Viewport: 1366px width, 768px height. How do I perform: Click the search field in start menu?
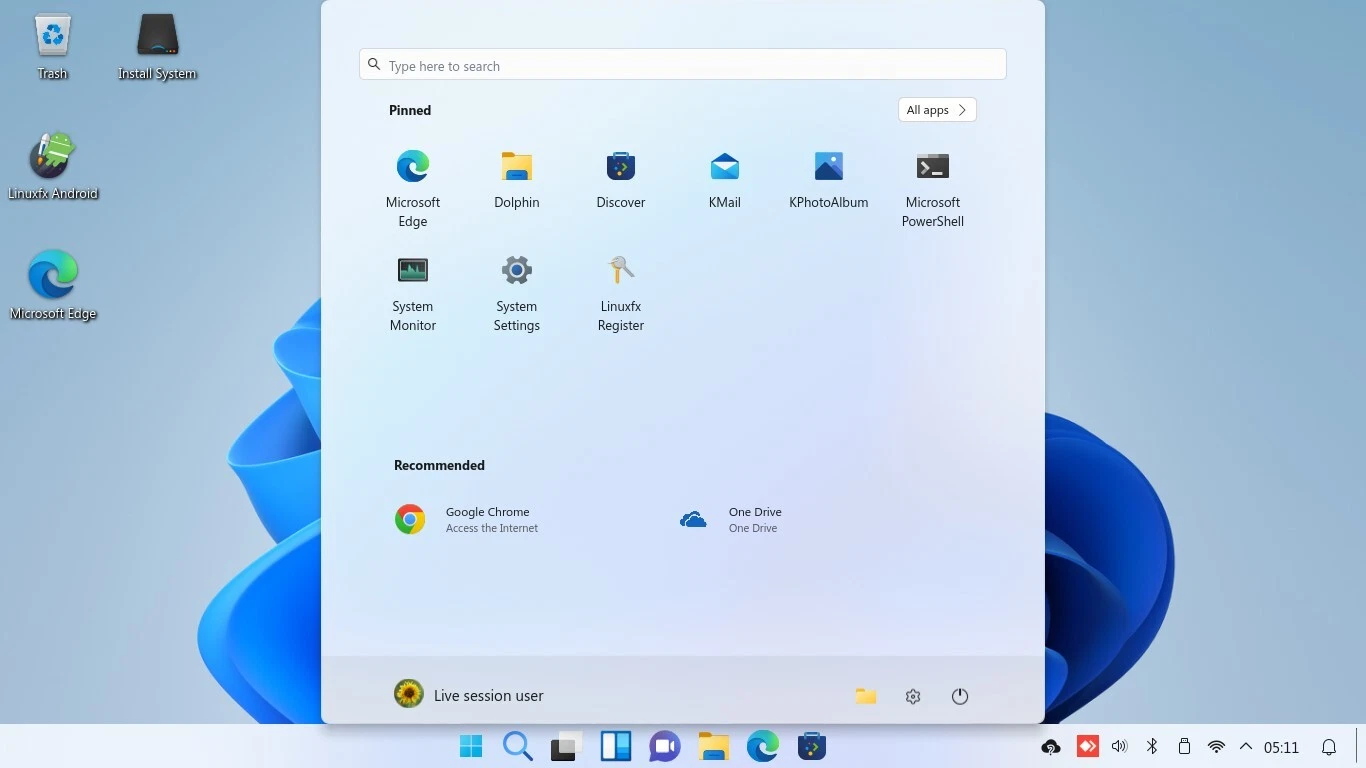click(683, 65)
